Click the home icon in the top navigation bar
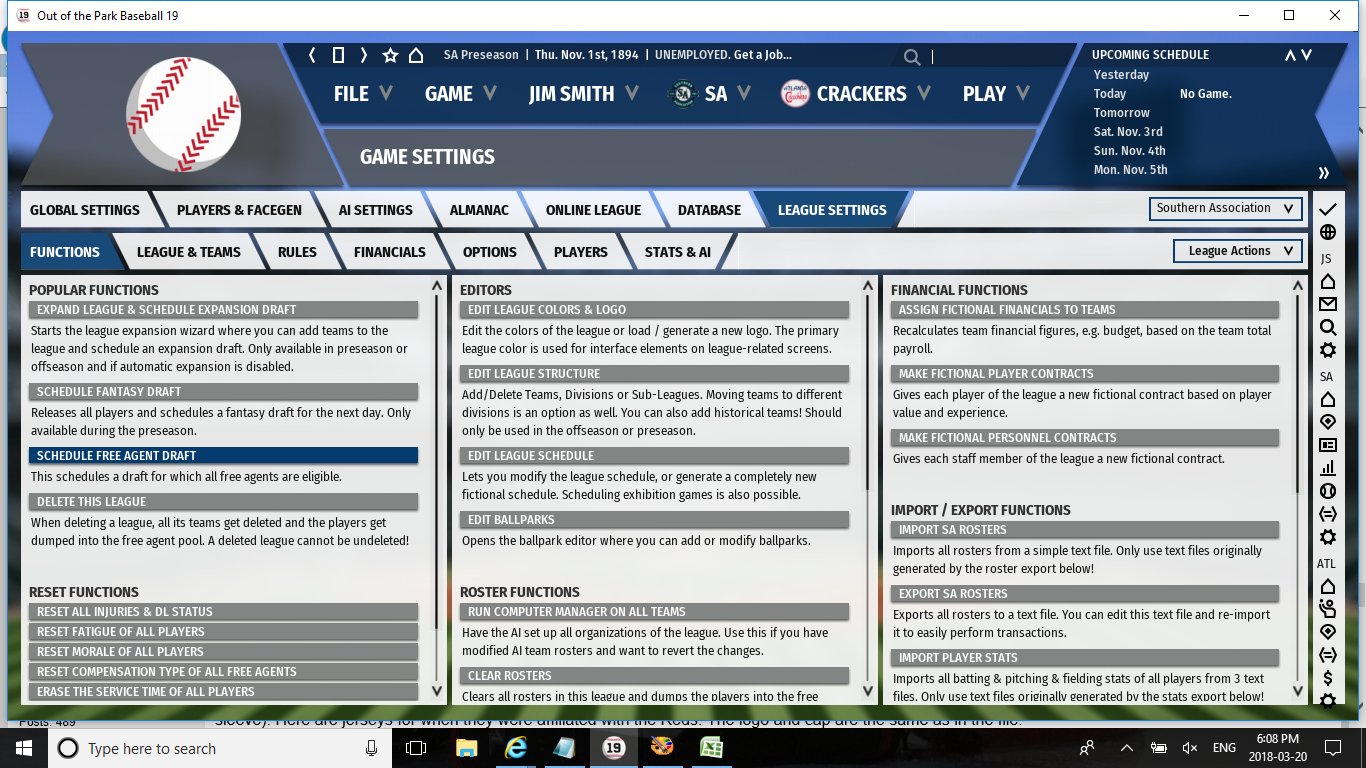Screen dimensions: 1366x768 coord(416,55)
